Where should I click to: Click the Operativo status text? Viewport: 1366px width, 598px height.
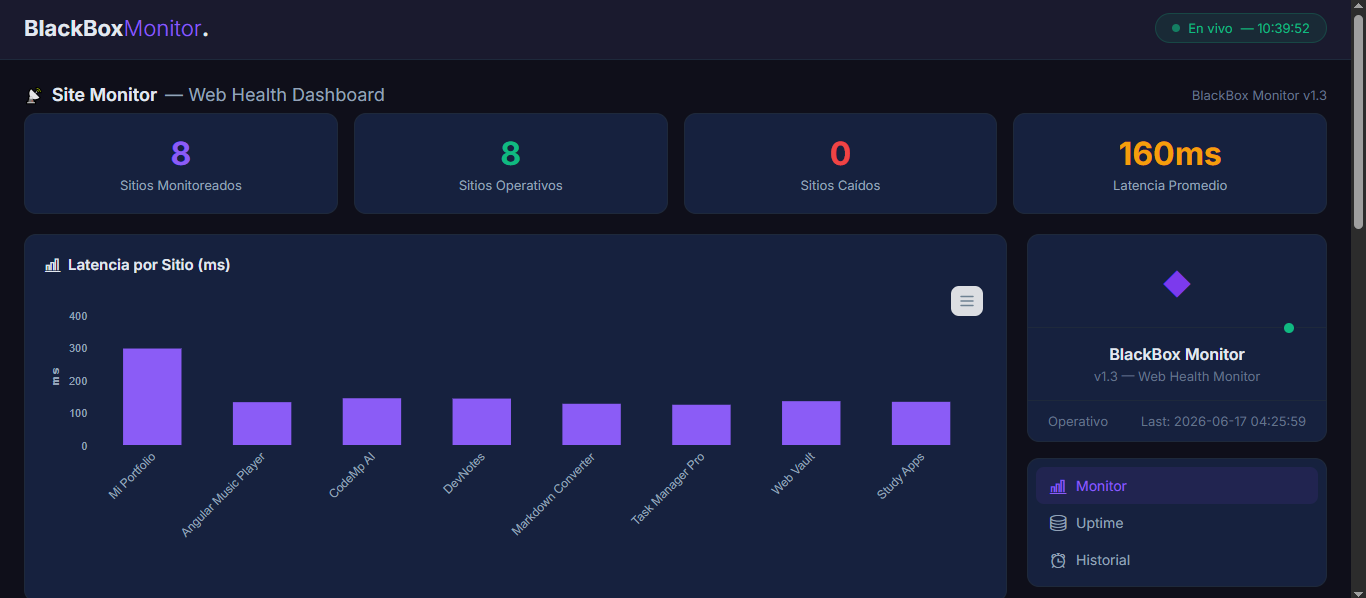coord(1078,421)
